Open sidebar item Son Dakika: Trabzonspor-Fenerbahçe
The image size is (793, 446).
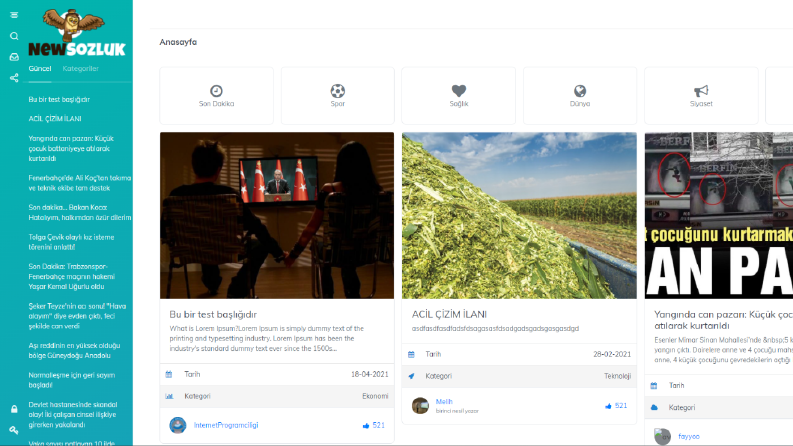[72, 277]
